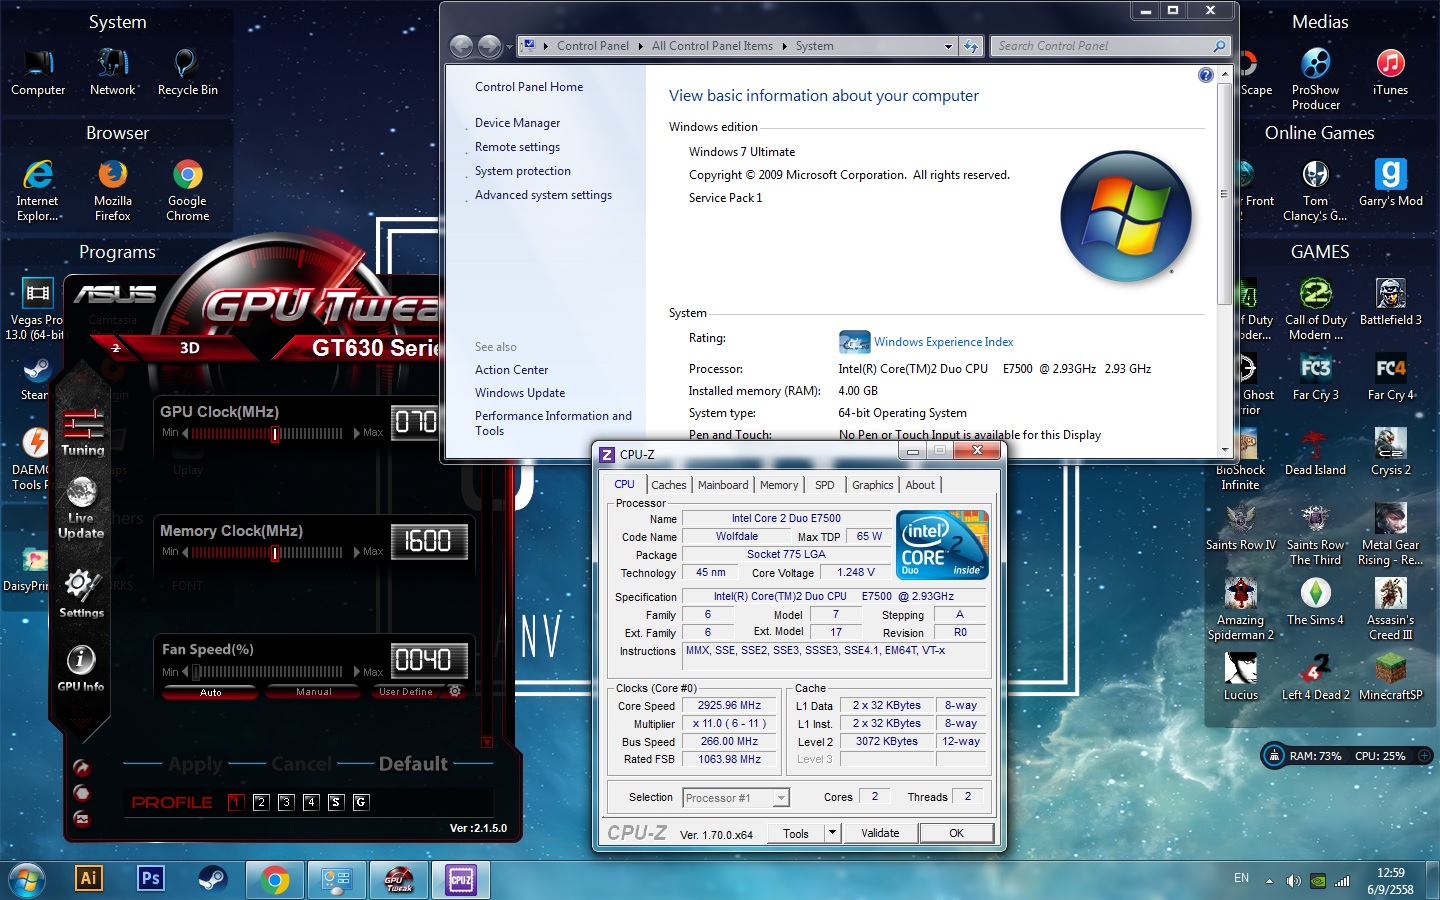The height and width of the screenshot is (900, 1440).
Task: Select profile 2 in GPU Tweak
Action: click(x=261, y=802)
